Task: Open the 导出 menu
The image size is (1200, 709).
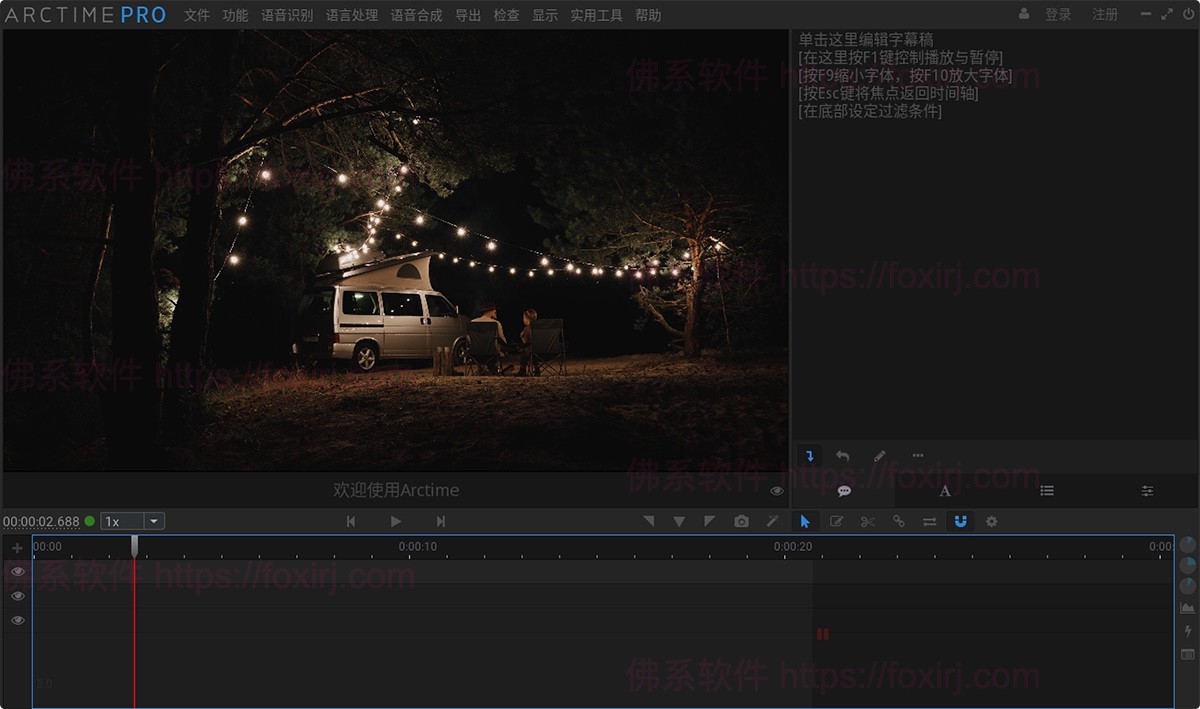Action: (467, 15)
